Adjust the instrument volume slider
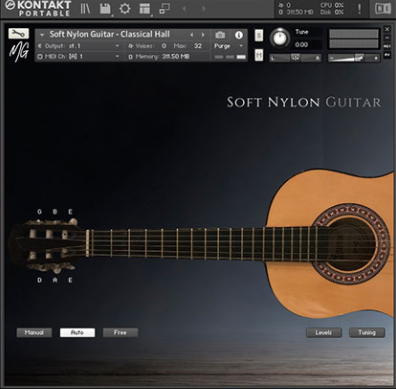Viewport: 396px width, 389px height. [354, 58]
